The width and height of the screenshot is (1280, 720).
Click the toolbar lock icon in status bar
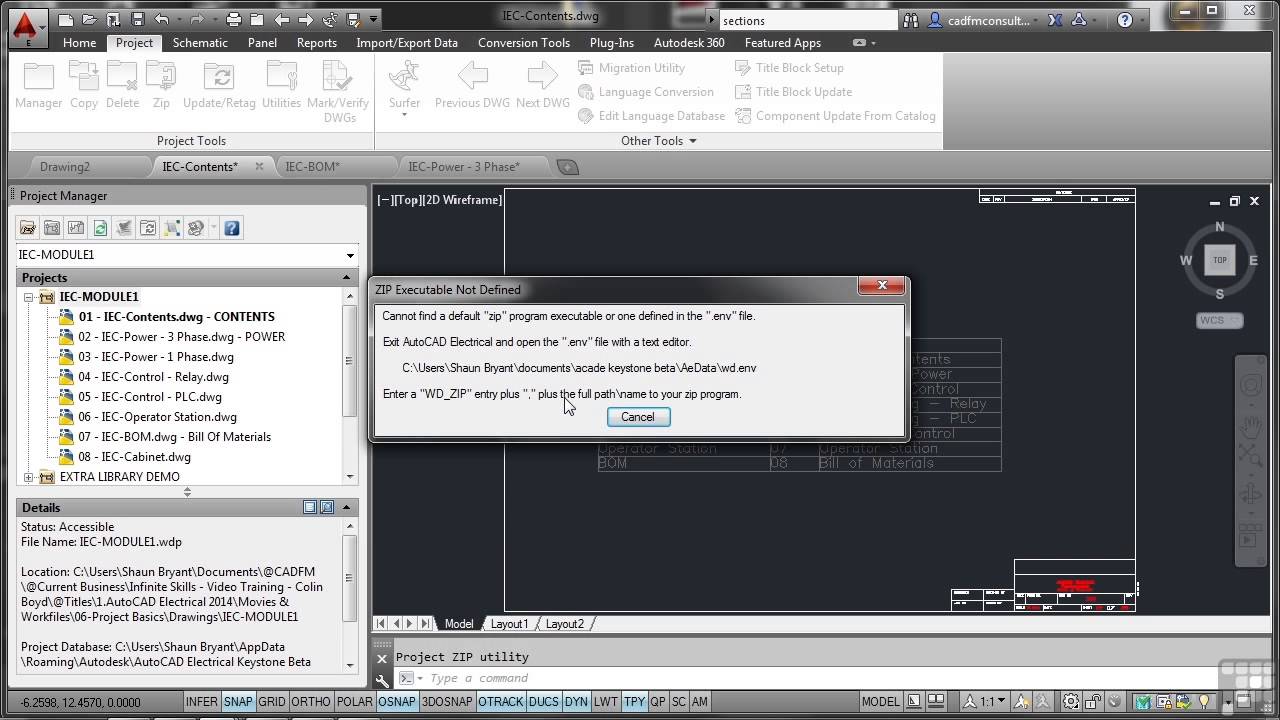pyautogui.click(x=1094, y=701)
